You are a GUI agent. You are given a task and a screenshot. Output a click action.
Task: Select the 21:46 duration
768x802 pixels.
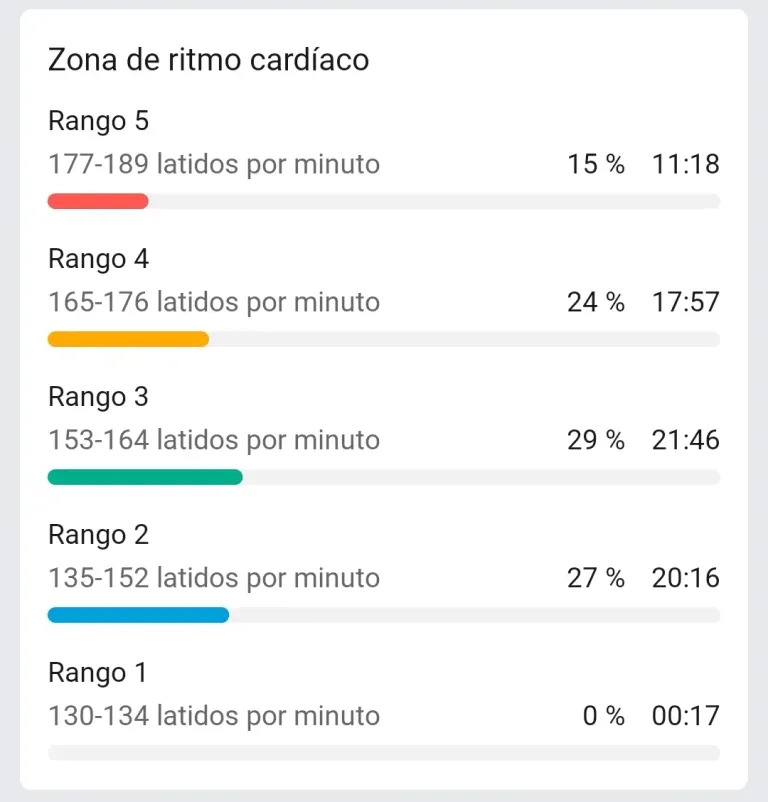point(686,440)
